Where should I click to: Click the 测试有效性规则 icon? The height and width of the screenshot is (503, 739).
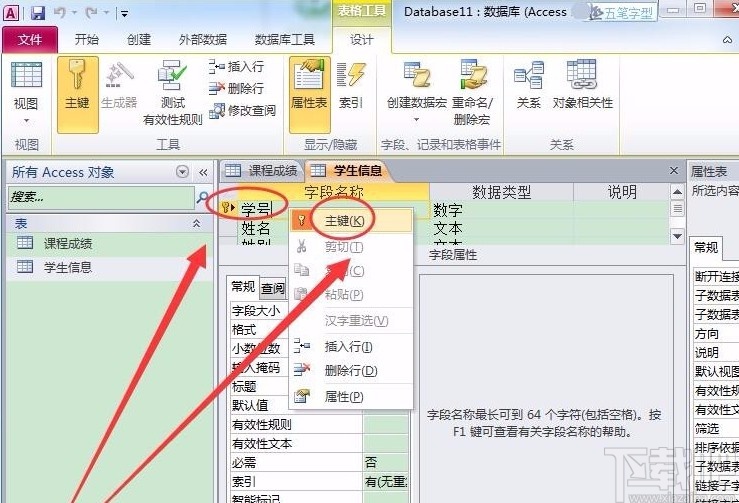point(172,92)
